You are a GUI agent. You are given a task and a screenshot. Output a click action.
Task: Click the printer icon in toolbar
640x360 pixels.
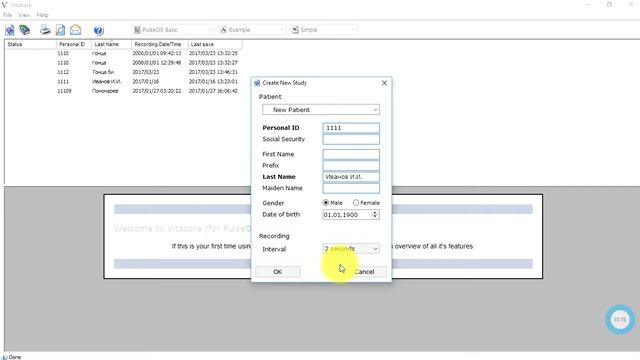[x=45, y=30]
